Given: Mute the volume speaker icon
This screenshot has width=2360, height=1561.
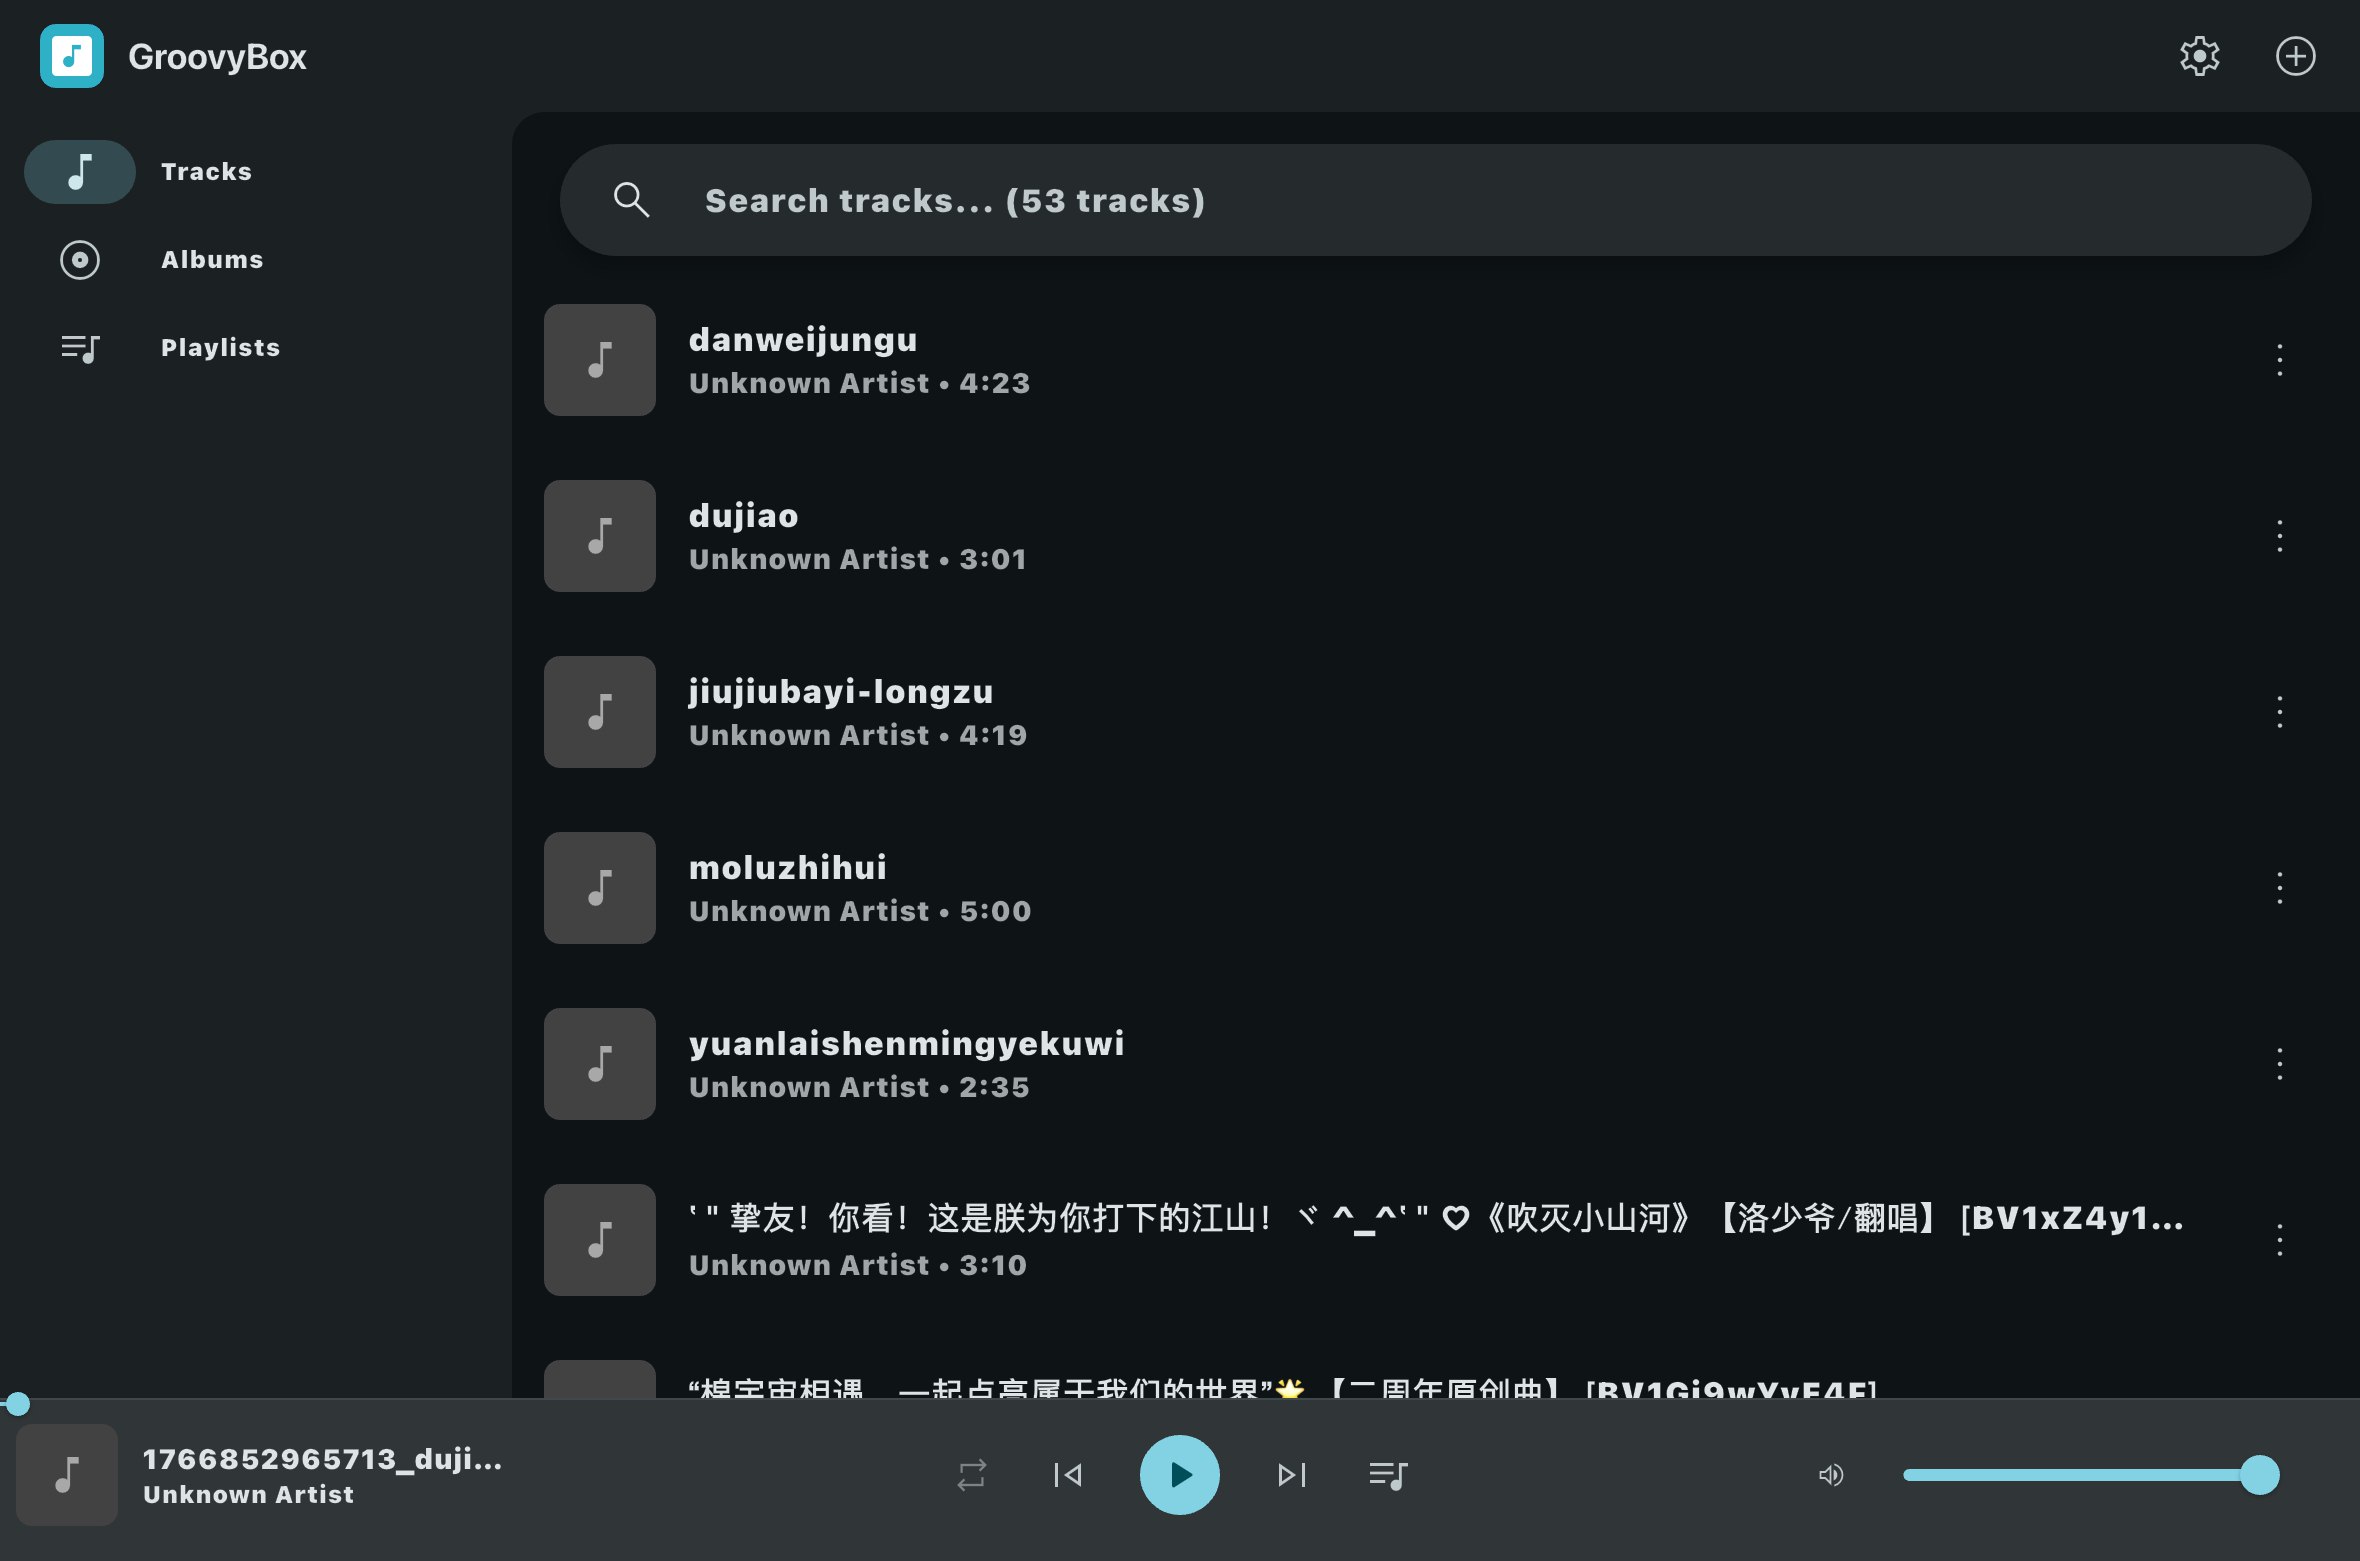Looking at the screenshot, I should [x=1830, y=1474].
